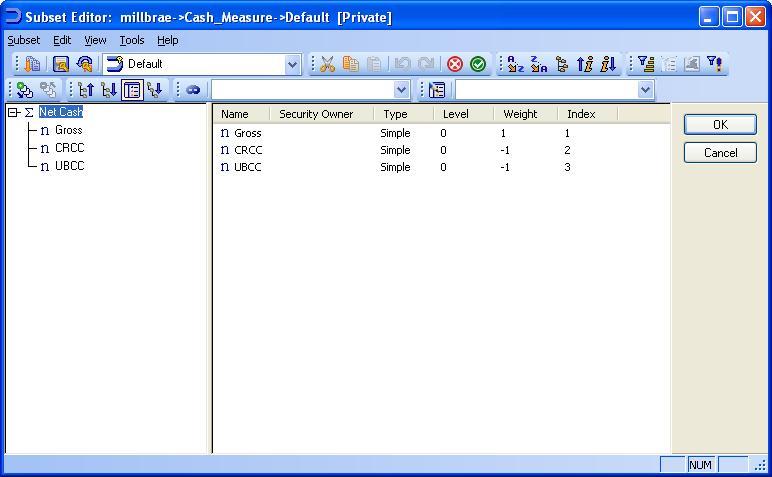Click the Copy icon in toolbar

tap(350, 64)
